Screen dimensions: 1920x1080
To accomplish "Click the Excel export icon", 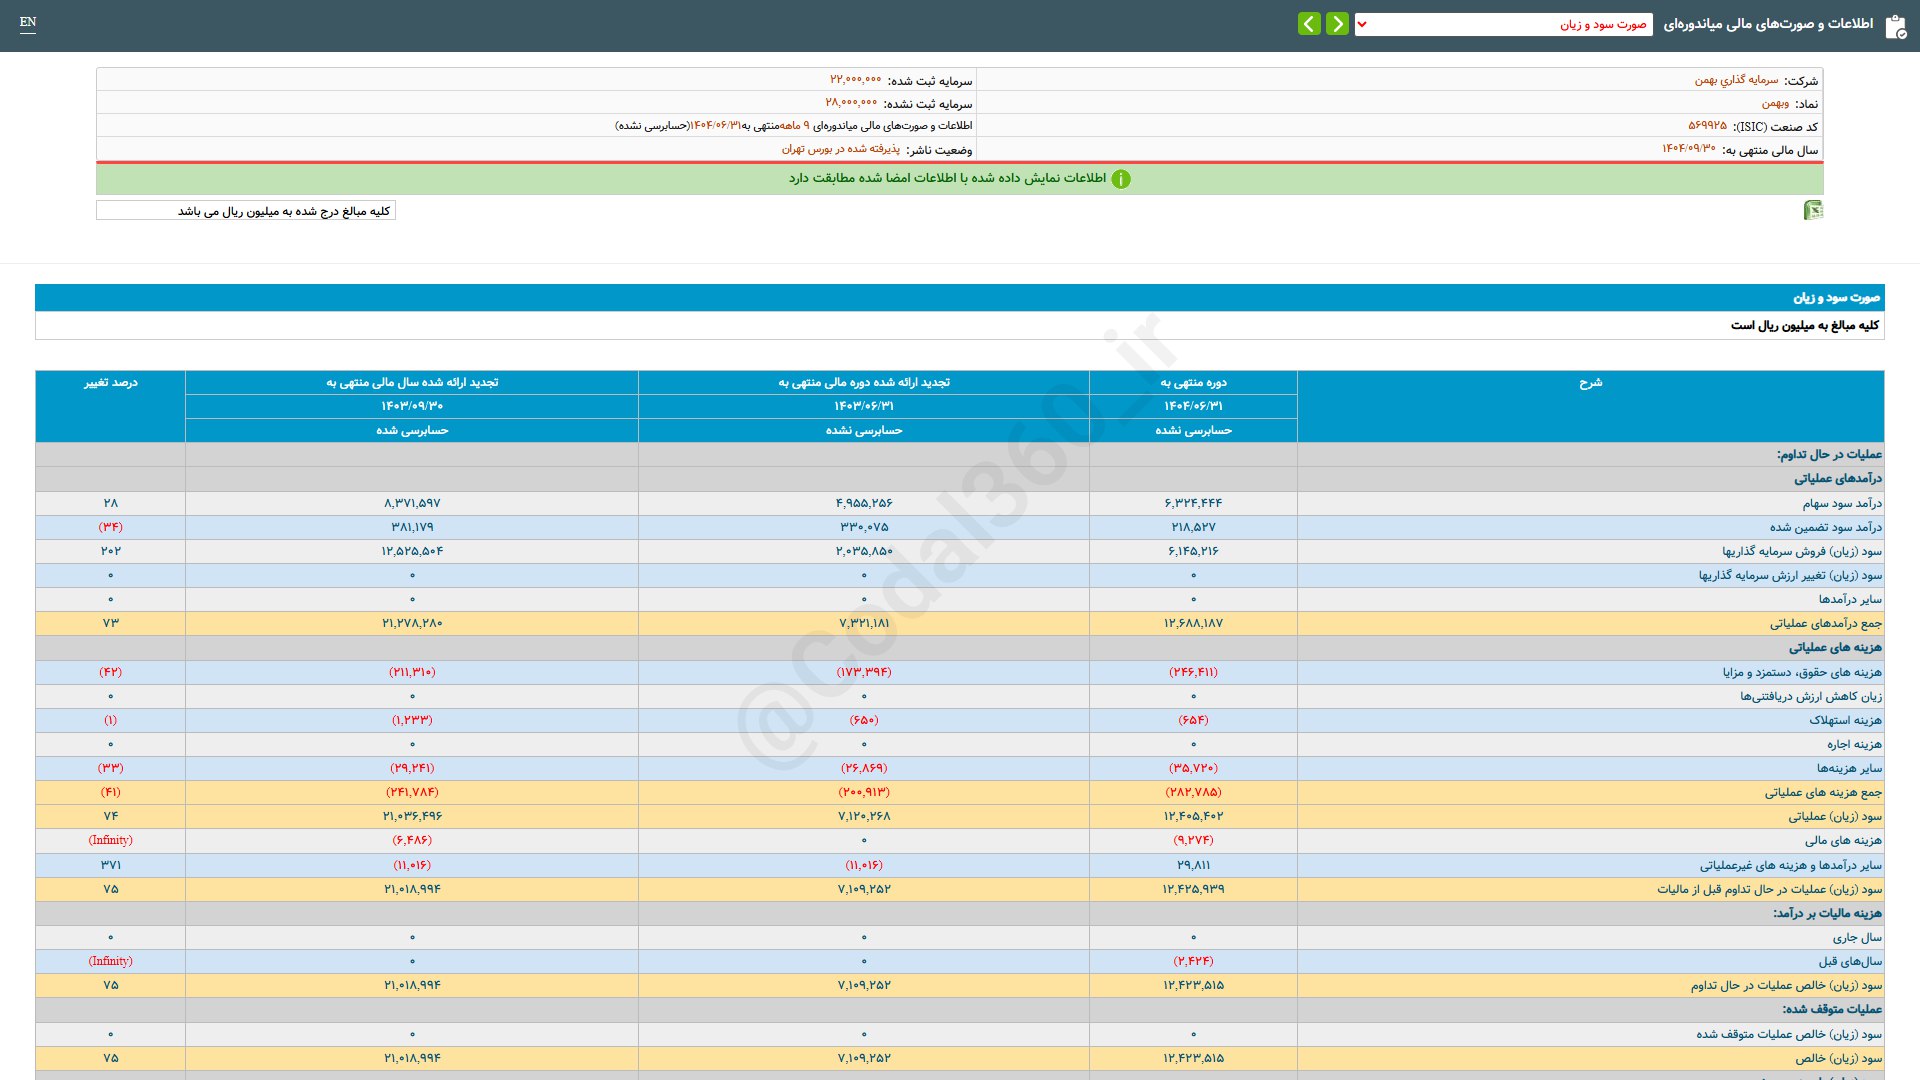I will 1812,210.
